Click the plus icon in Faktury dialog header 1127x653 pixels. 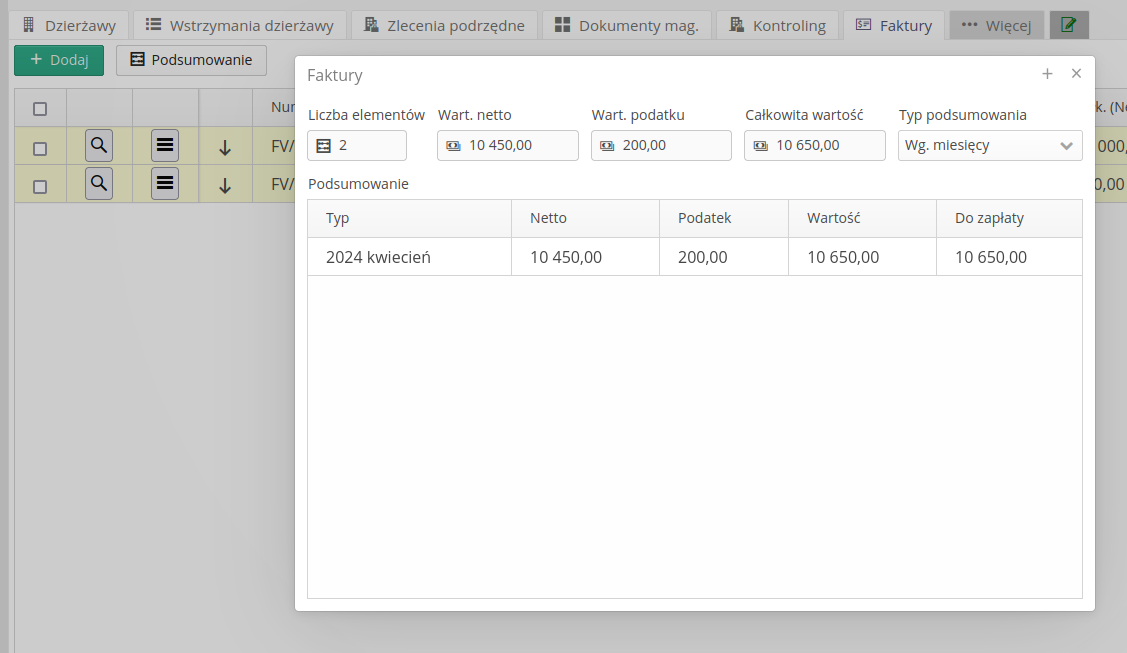tap(1047, 74)
